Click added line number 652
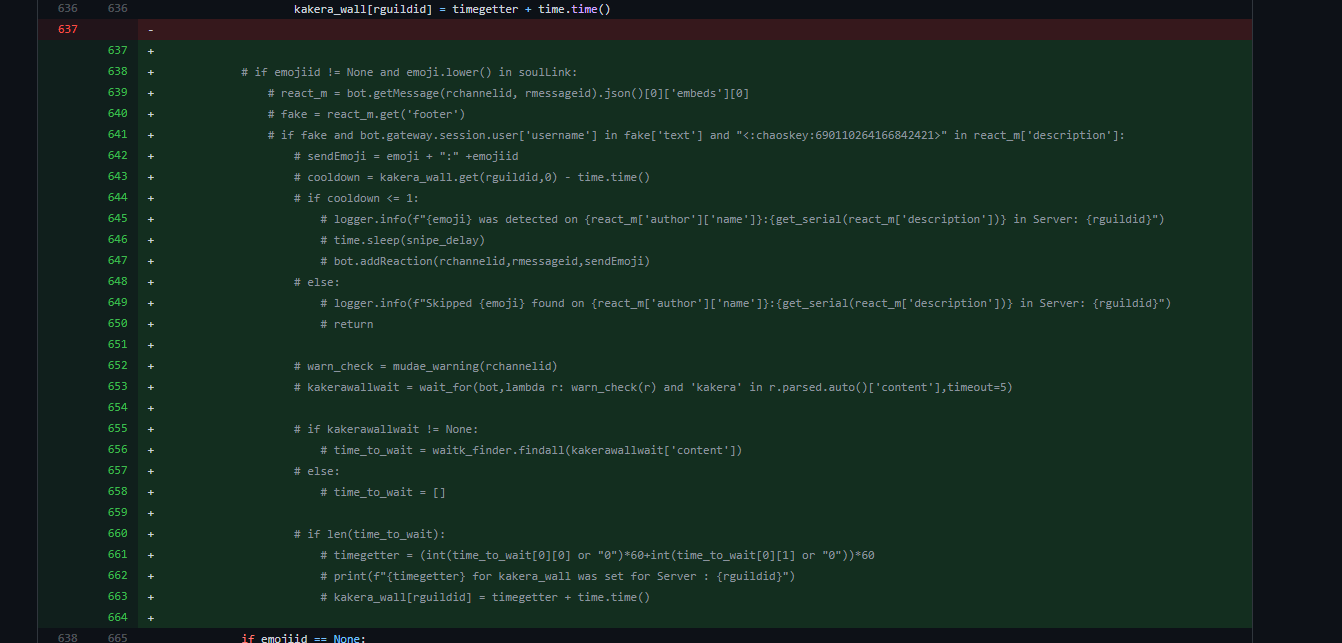 pos(117,366)
